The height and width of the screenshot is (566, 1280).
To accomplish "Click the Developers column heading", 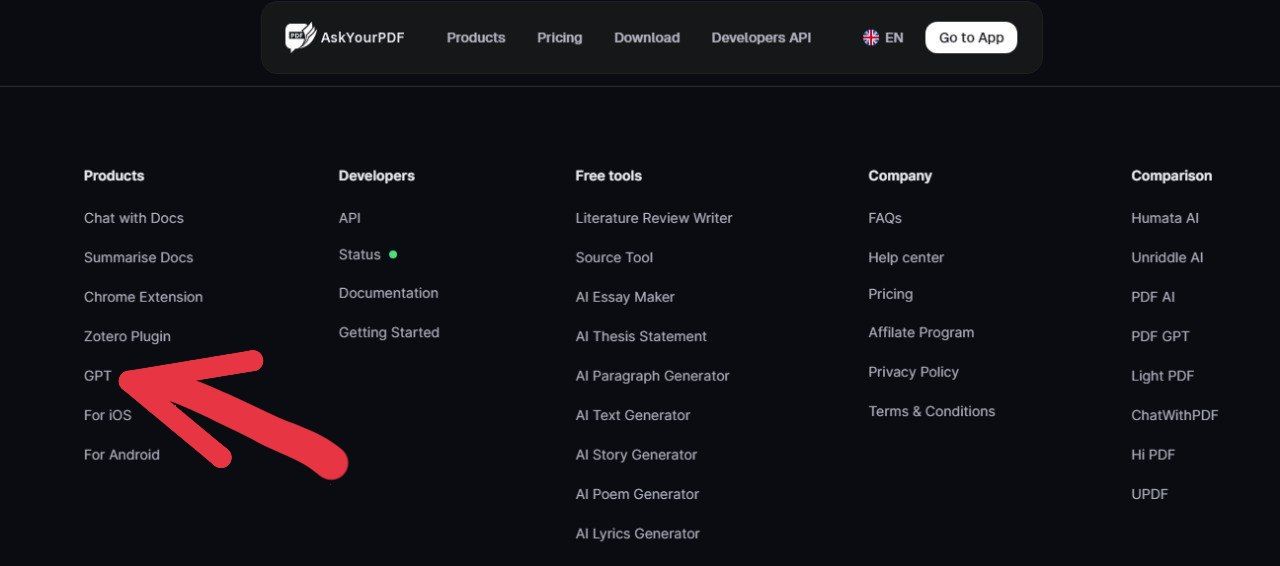I will [x=376, y=175].
